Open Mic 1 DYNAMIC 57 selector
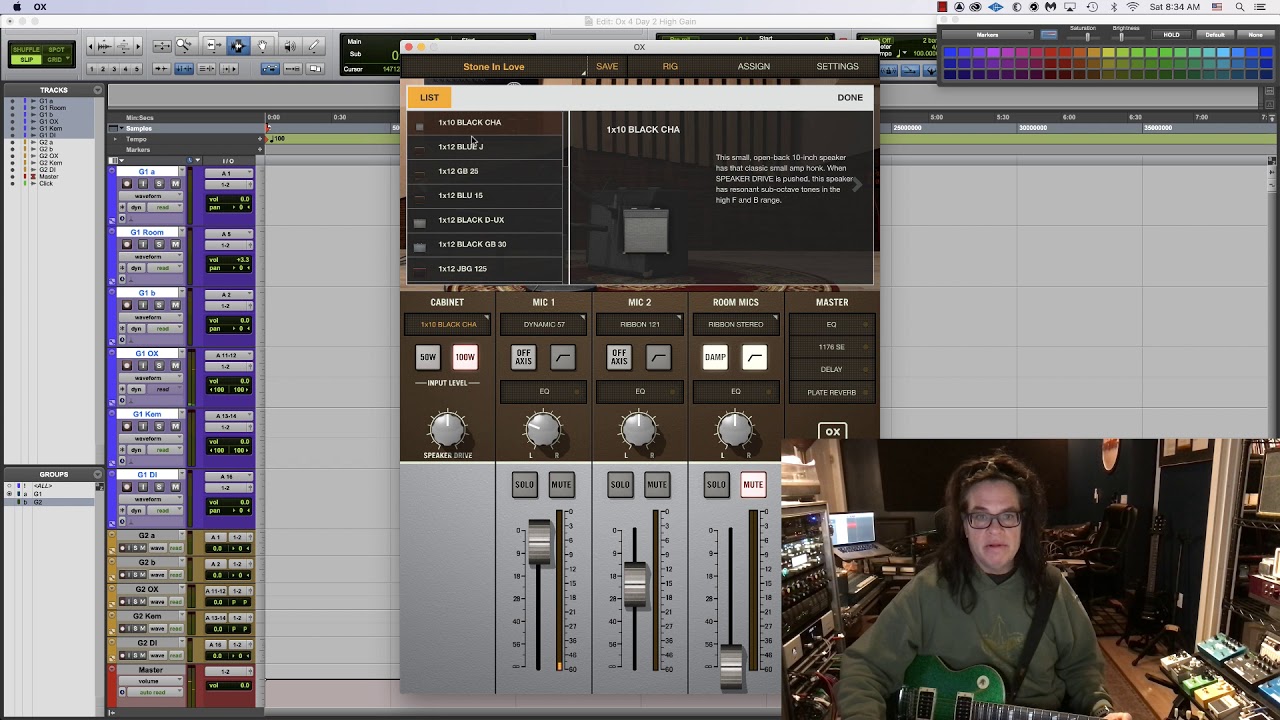 [x=544, y=324]
